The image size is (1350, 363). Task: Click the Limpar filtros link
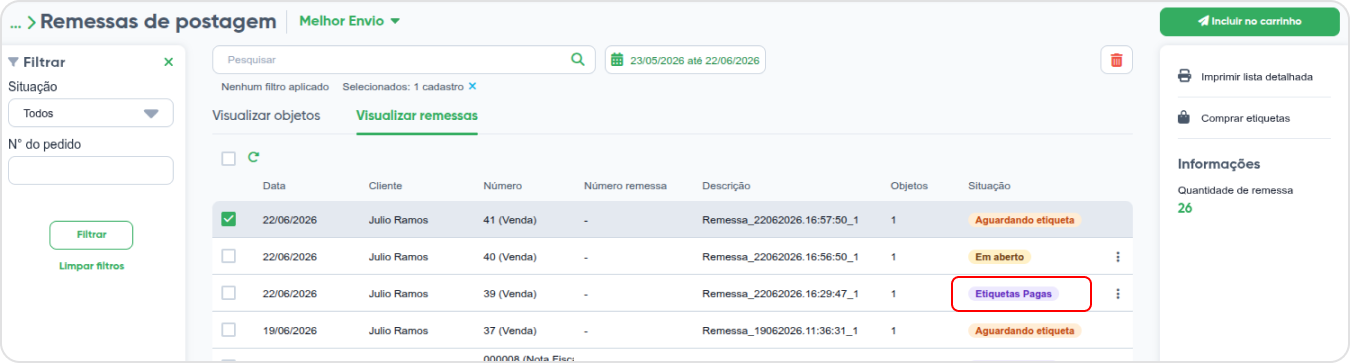[91, 266]
